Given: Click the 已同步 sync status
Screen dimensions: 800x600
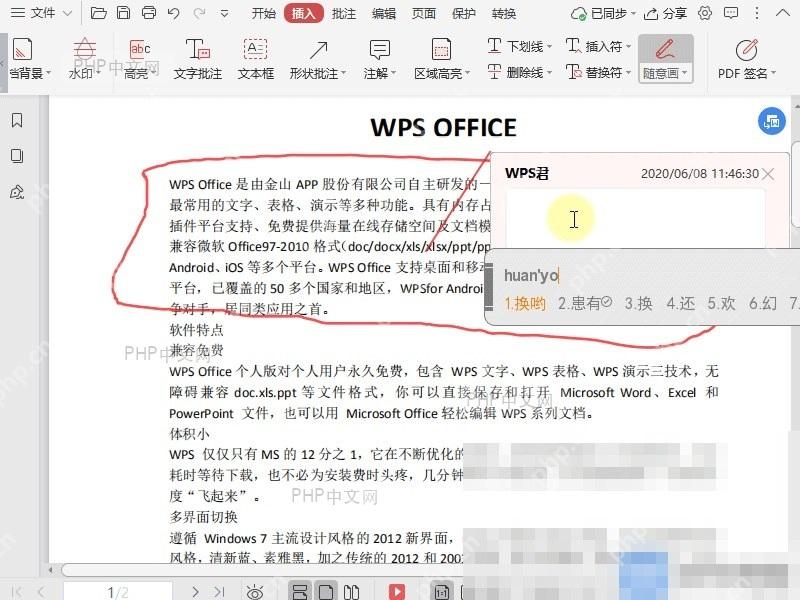Looking at the screenshot, I should click(x=603, y=13).
